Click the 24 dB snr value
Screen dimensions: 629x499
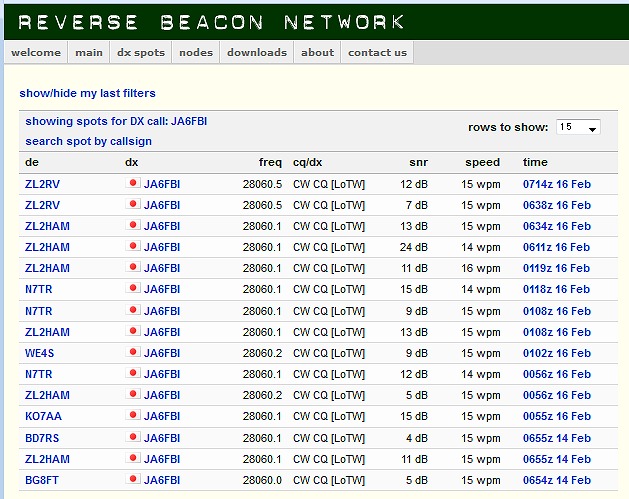tap(414, 247)
